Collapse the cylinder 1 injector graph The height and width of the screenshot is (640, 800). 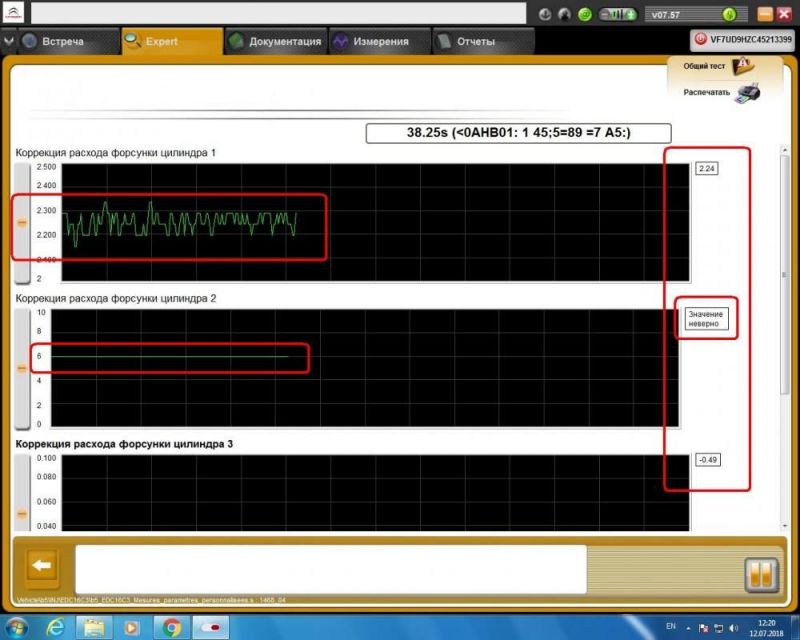22,221
